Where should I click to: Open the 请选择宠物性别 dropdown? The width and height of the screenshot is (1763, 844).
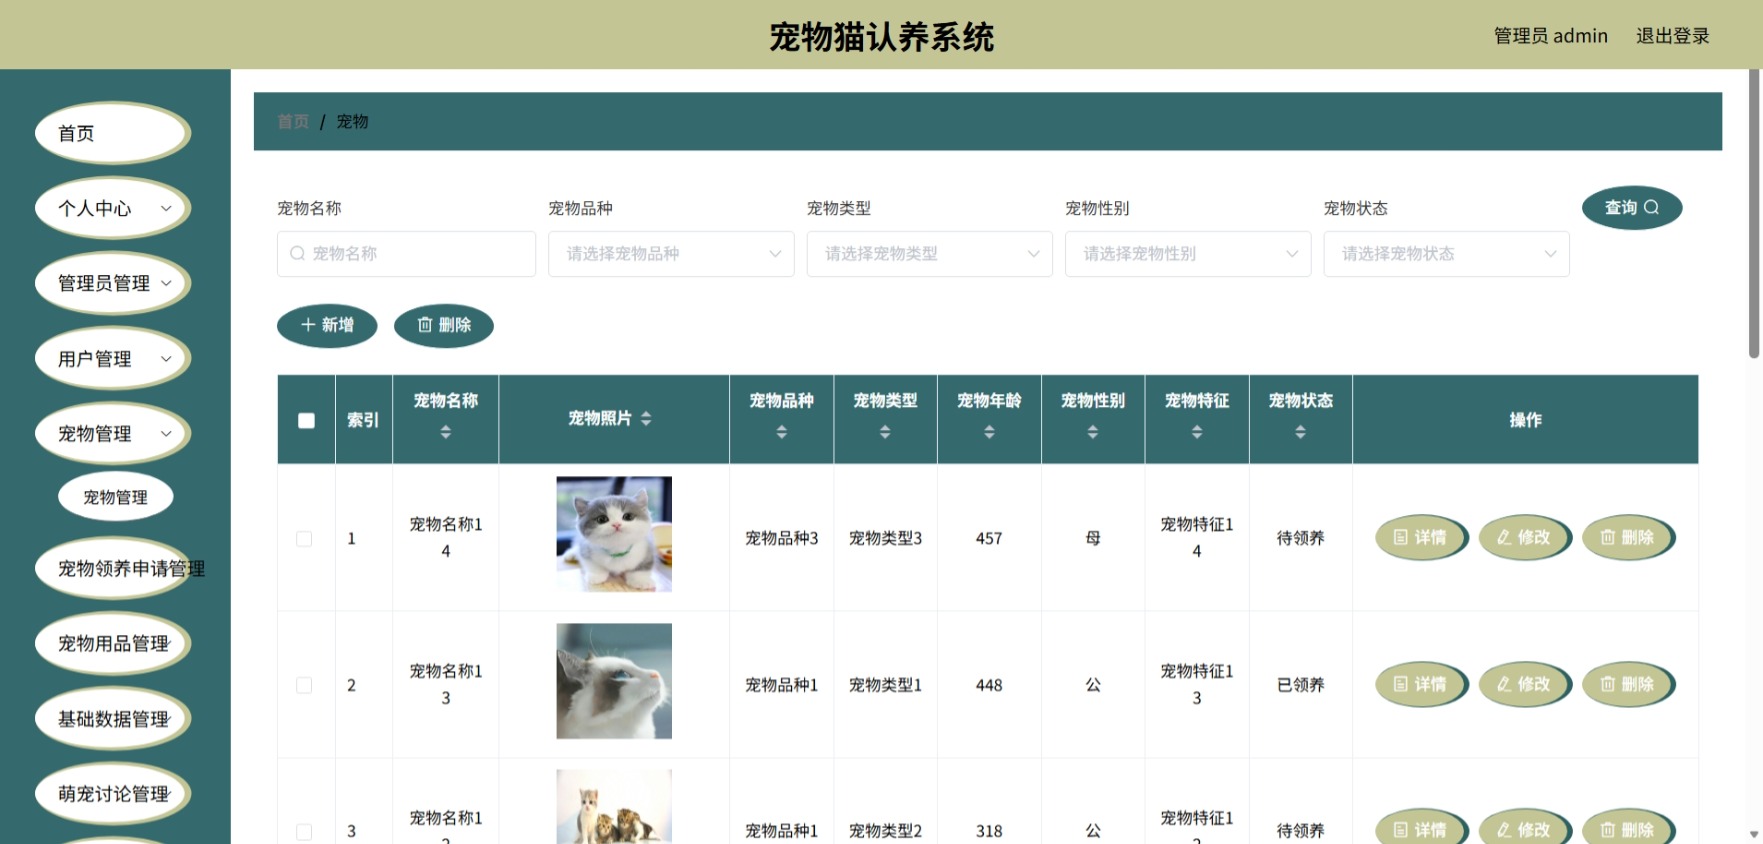click(1188, 254)
